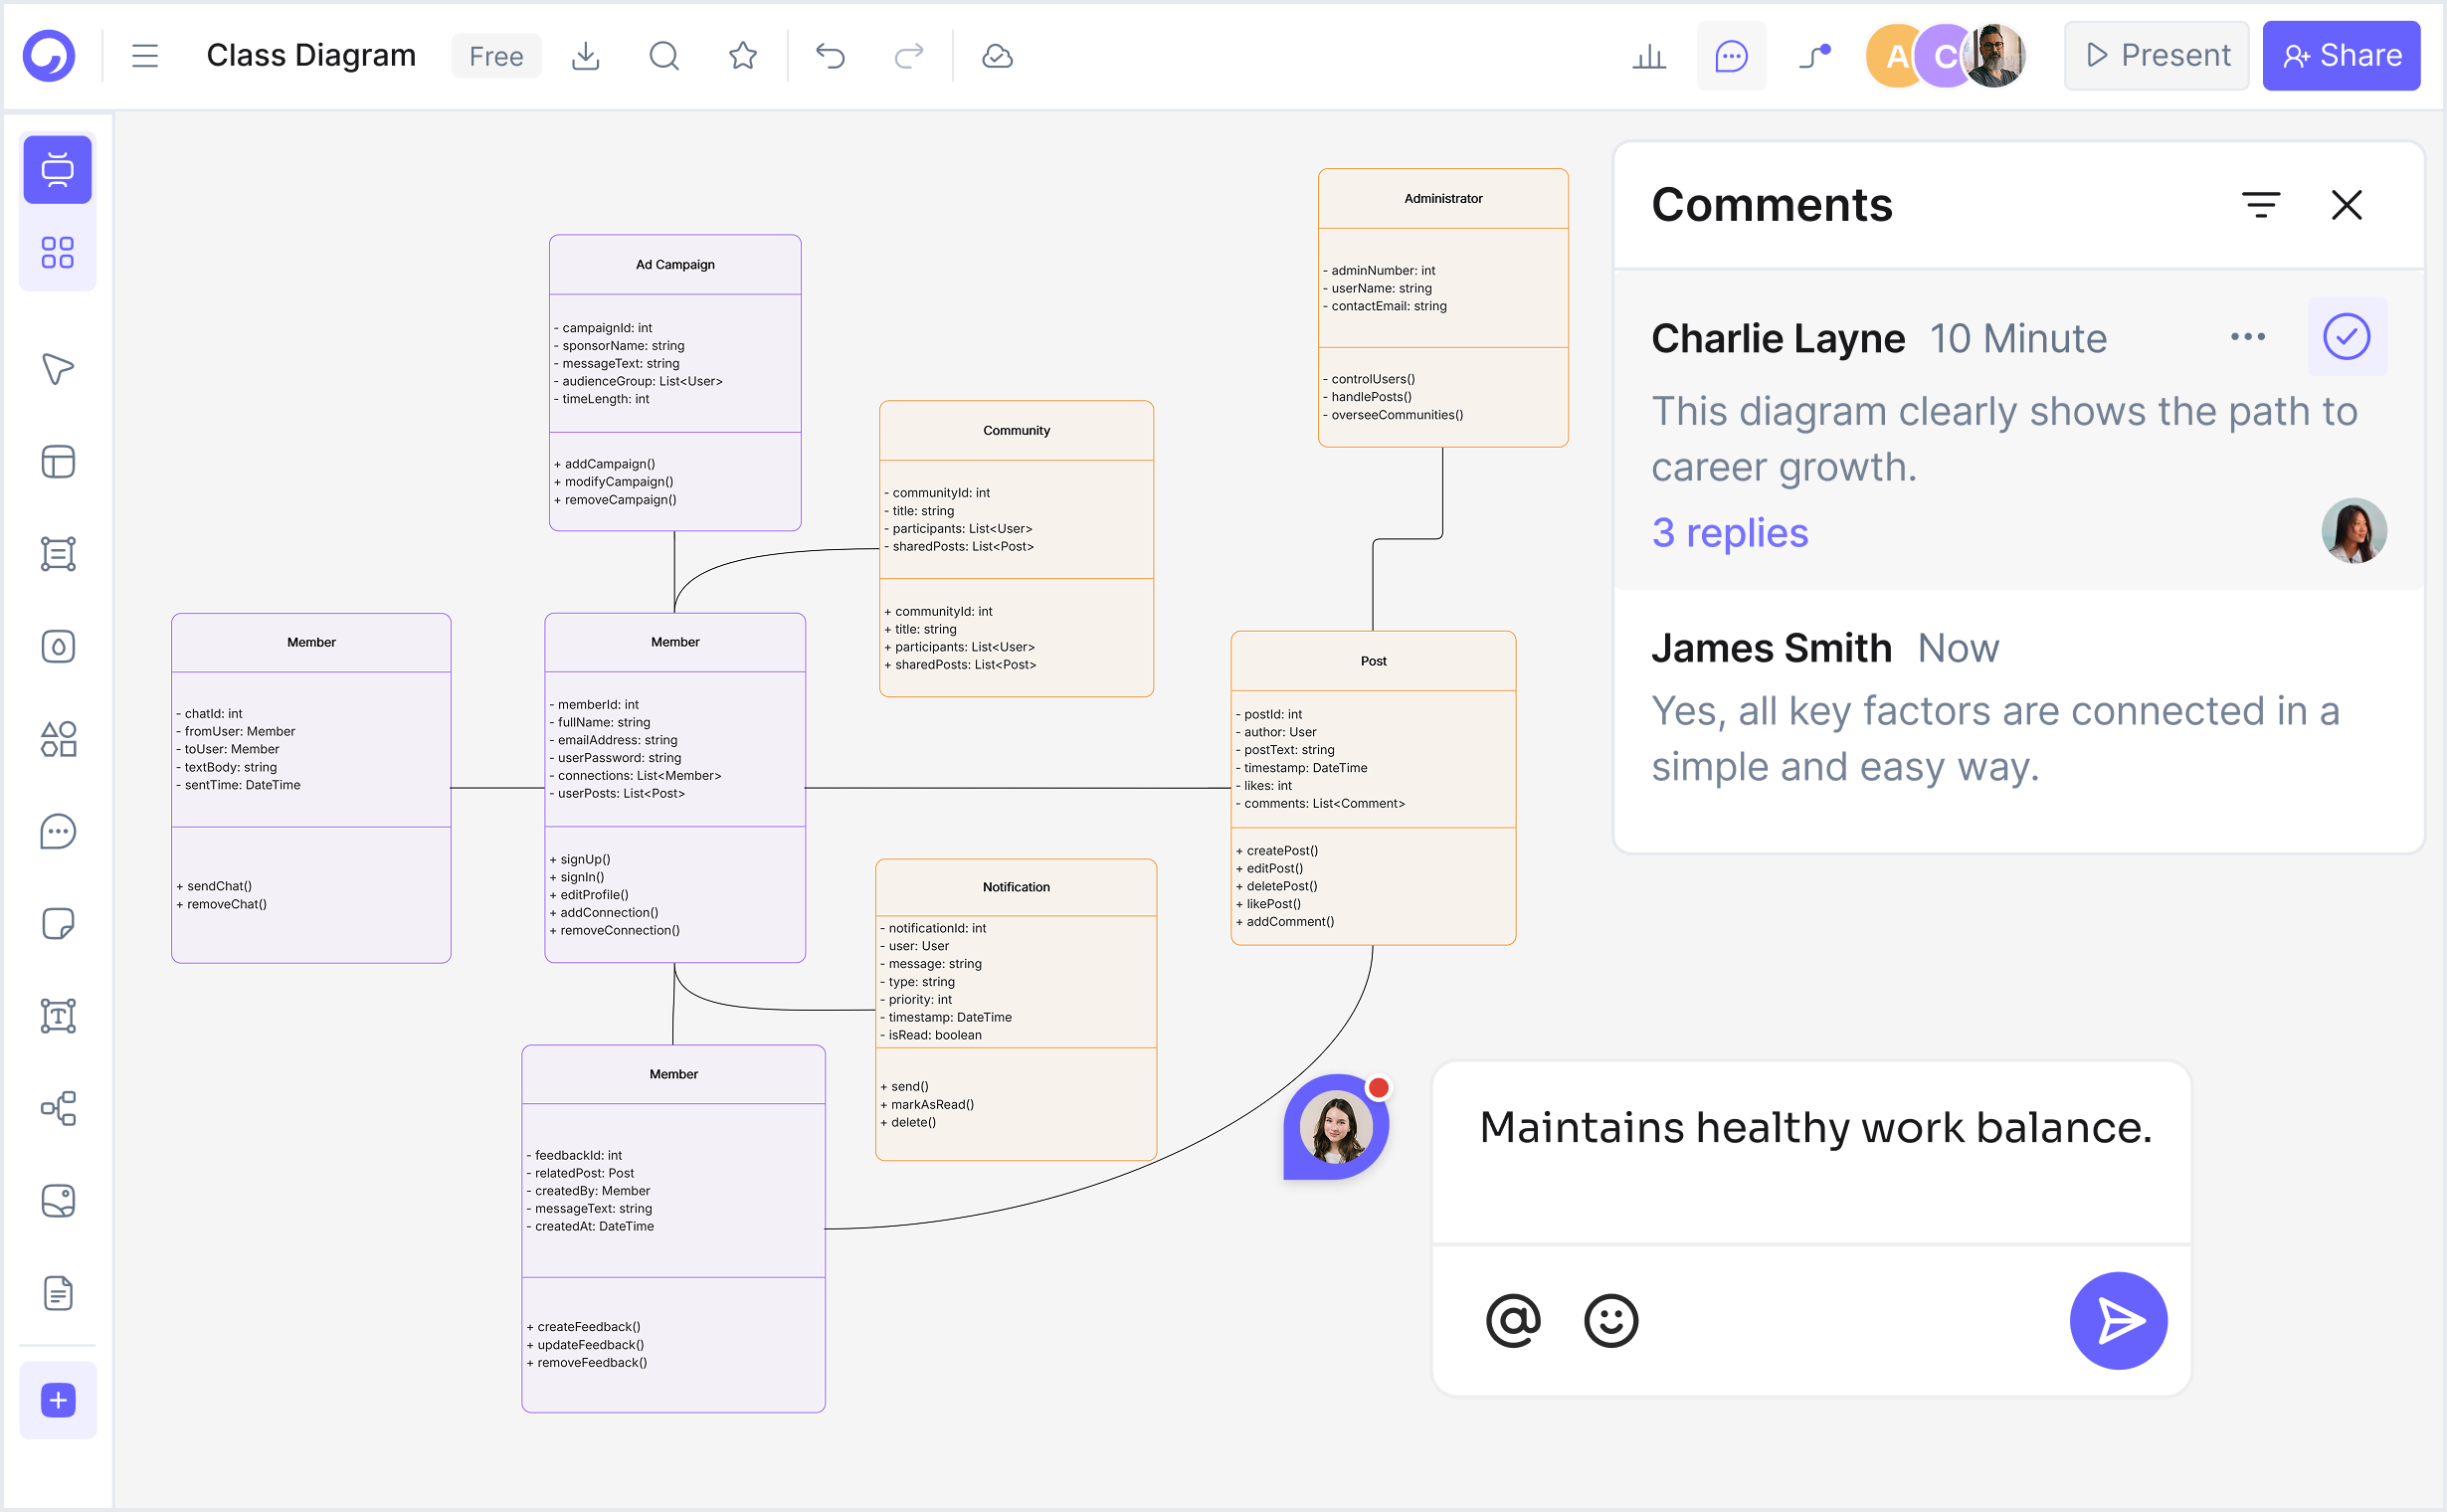
Task: Select the text box tool
Action: coord(58,1016)
